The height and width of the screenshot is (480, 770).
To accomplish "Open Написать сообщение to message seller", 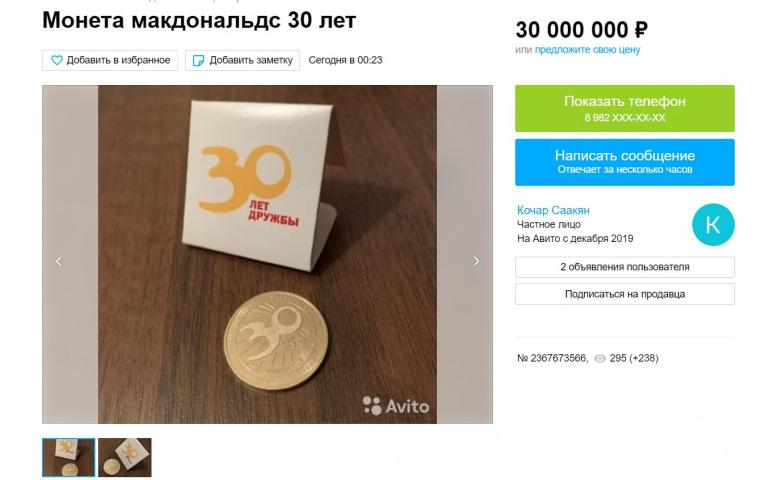I will pyautogui.click(x=625, y=163).
